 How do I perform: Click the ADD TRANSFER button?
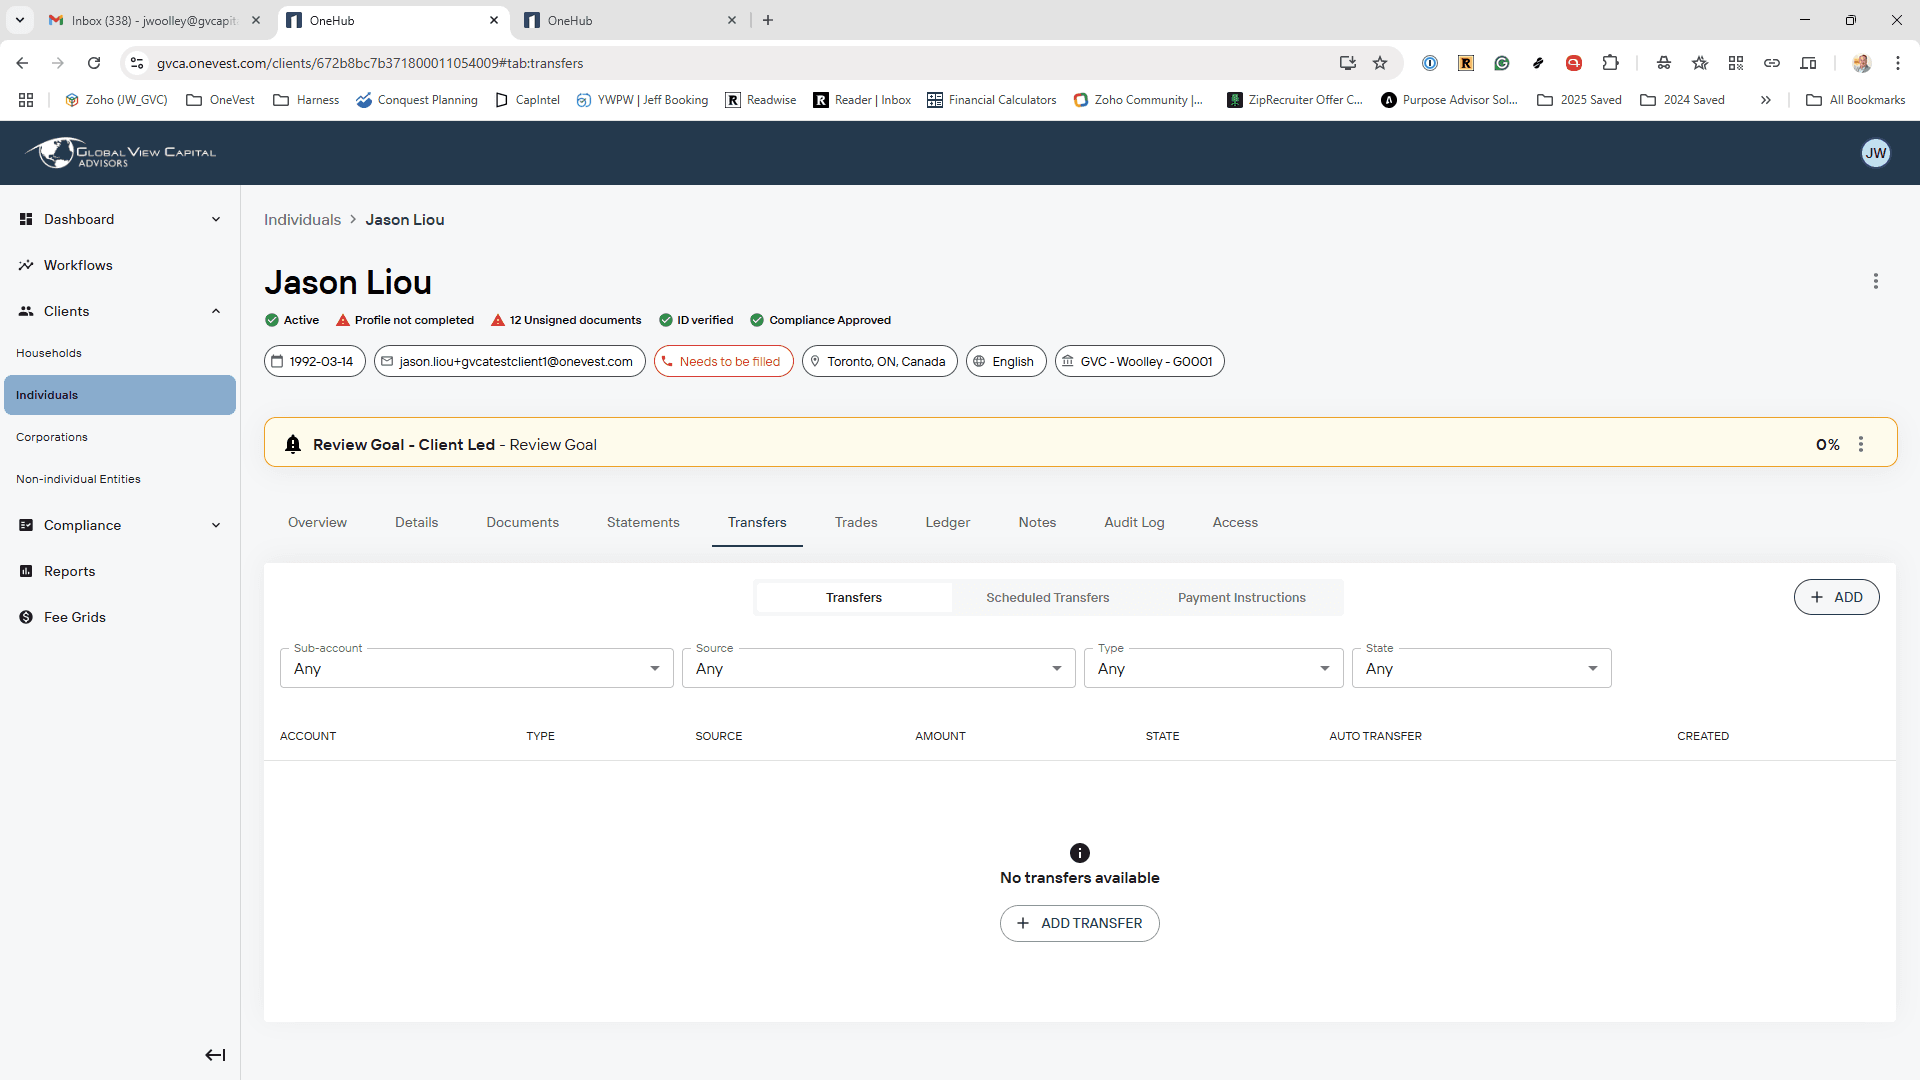click(1080, 923)
